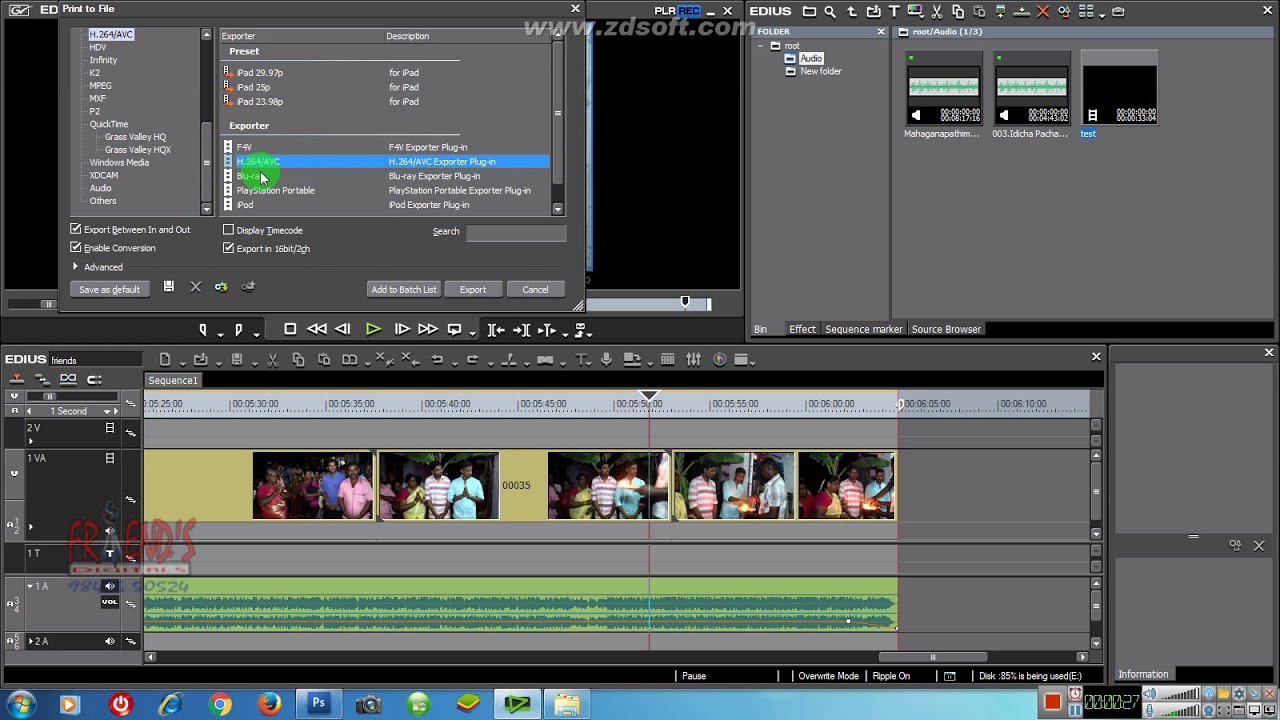This screenshot has height=720, width=1280.
Task: Select the Bin tab
Action: point(760,329)
